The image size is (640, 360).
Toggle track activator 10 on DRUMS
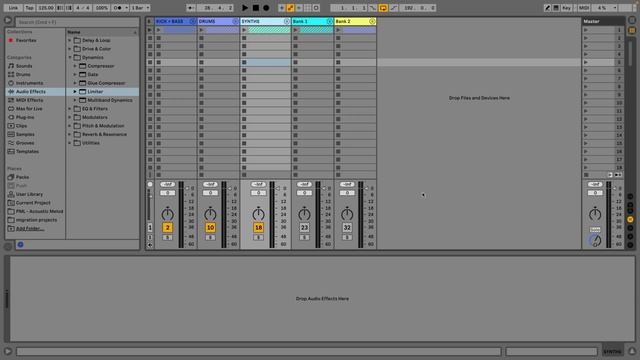210,227
